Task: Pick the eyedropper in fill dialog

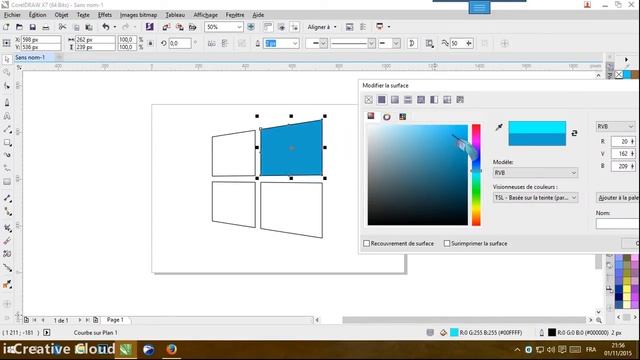Action: pyautogui.click(x=499, y=127)
